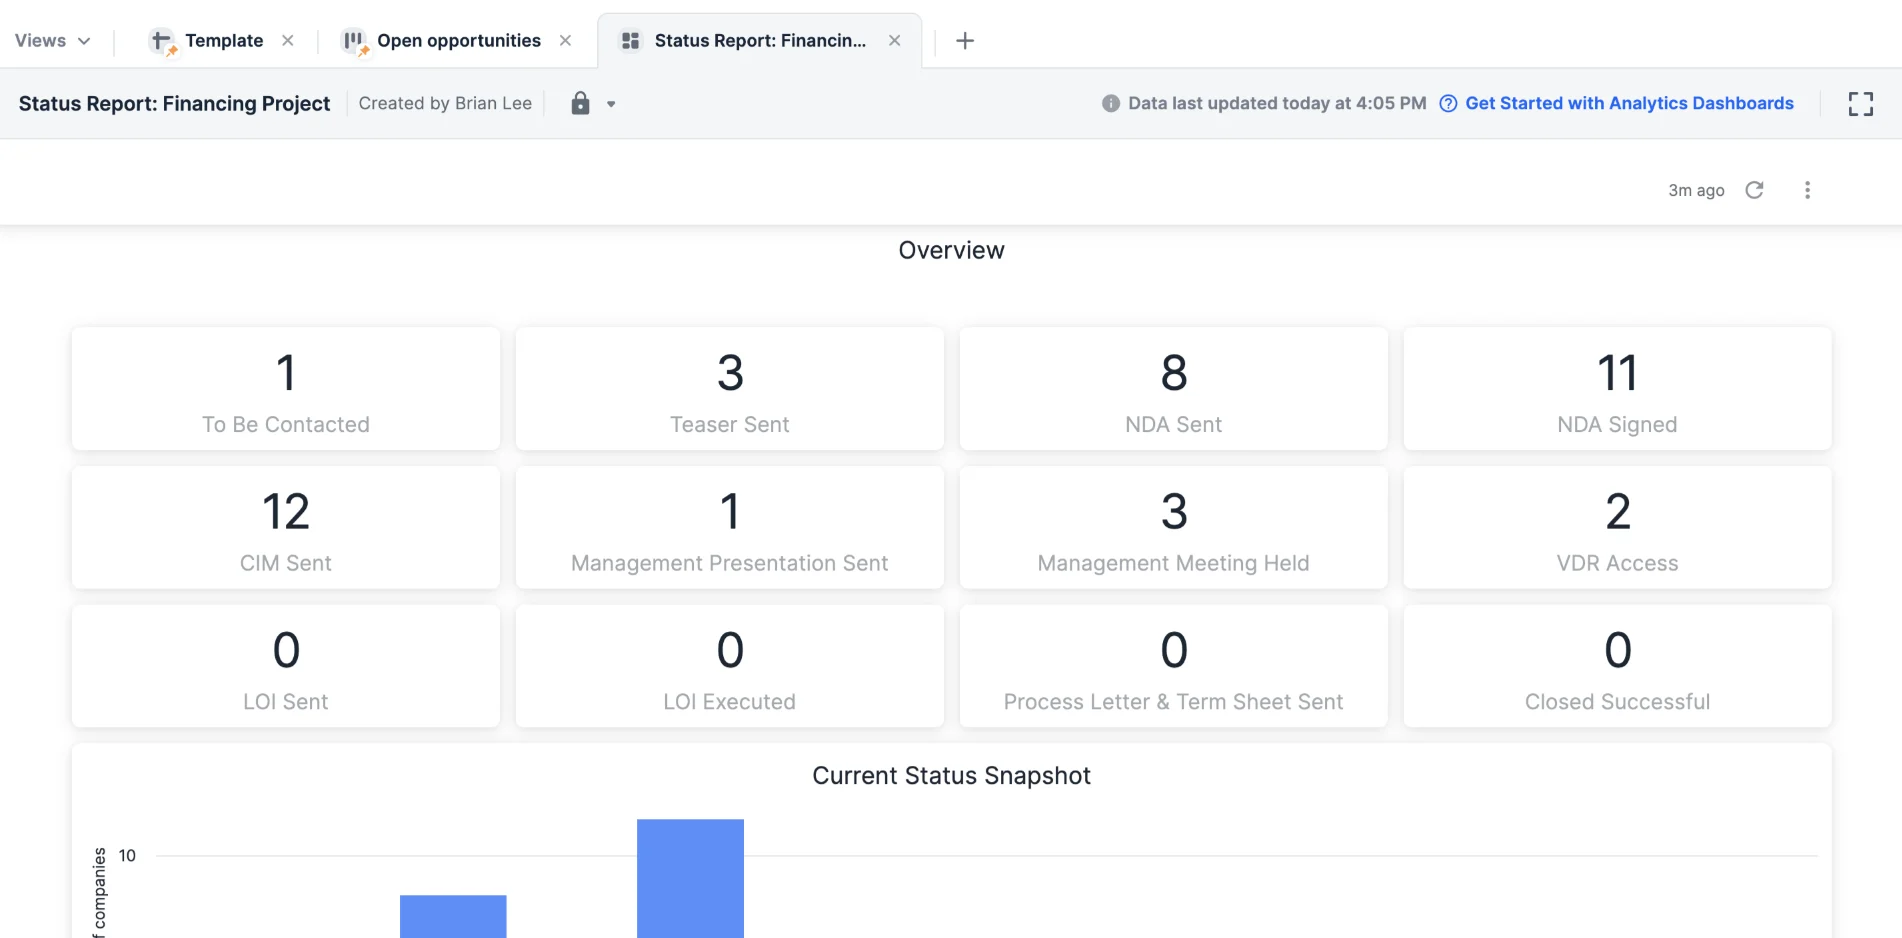Open the Management Meeting Held card
This screenshot has width=1902, height=938.
pyautogui.click(x=1174, y=528)
